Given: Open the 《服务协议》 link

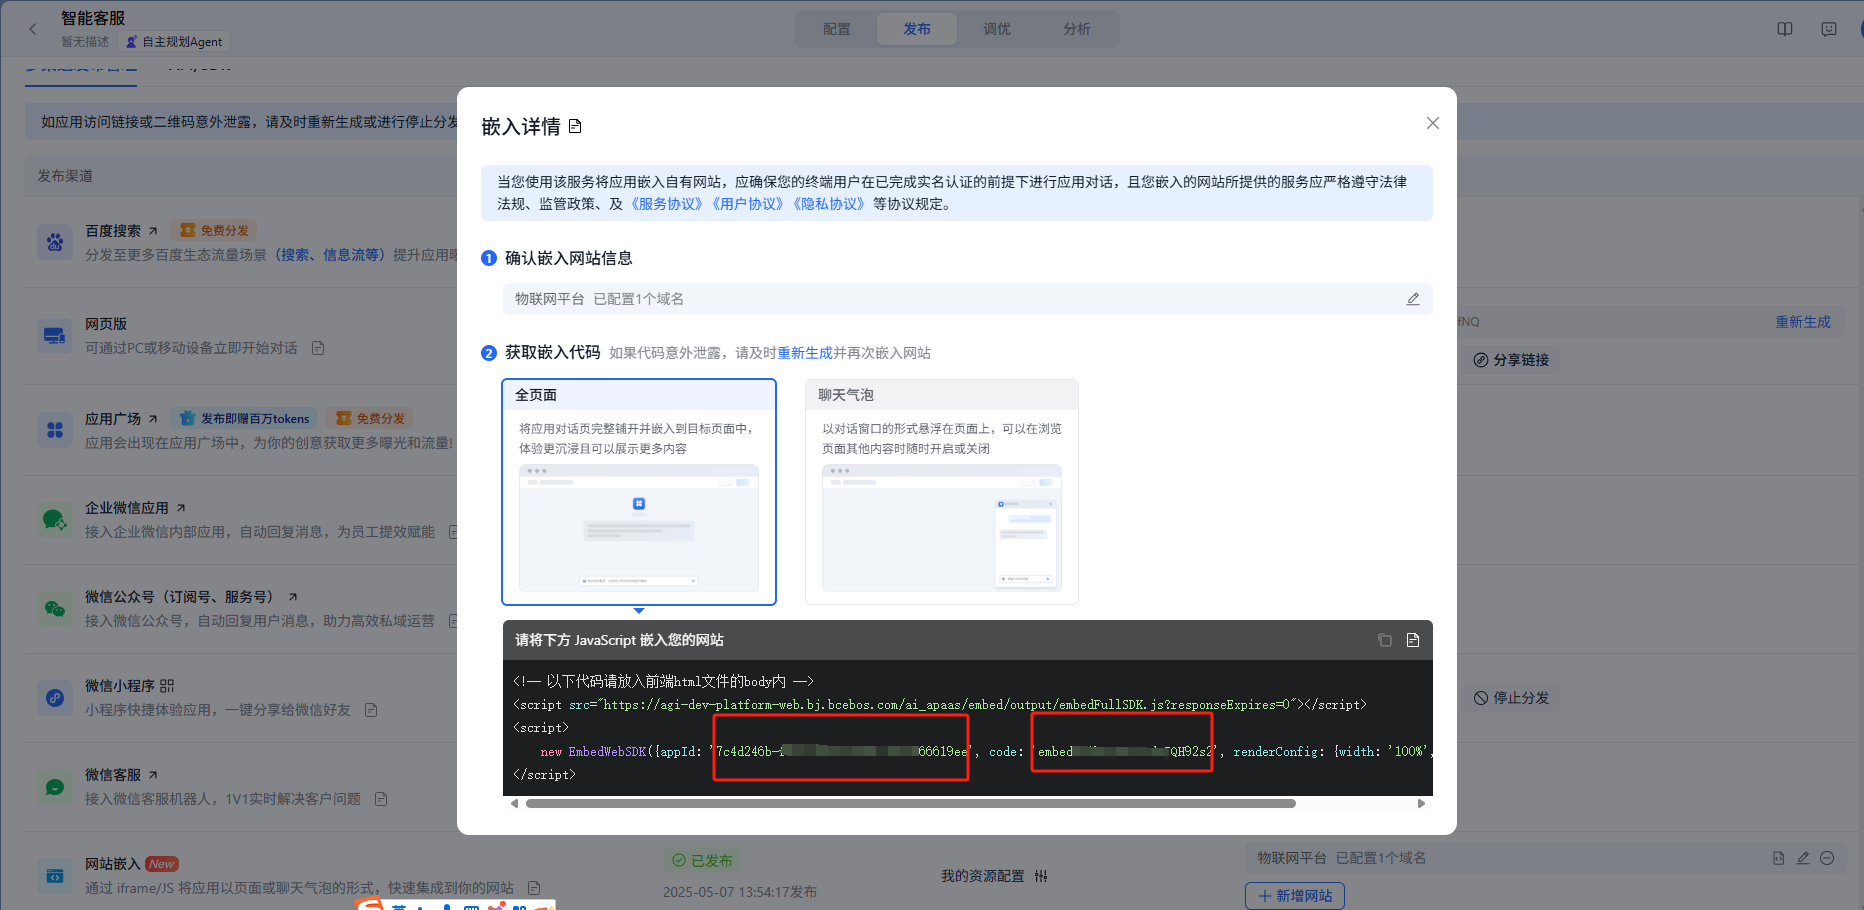Looking at the screenshot, I should pos(666,204).
